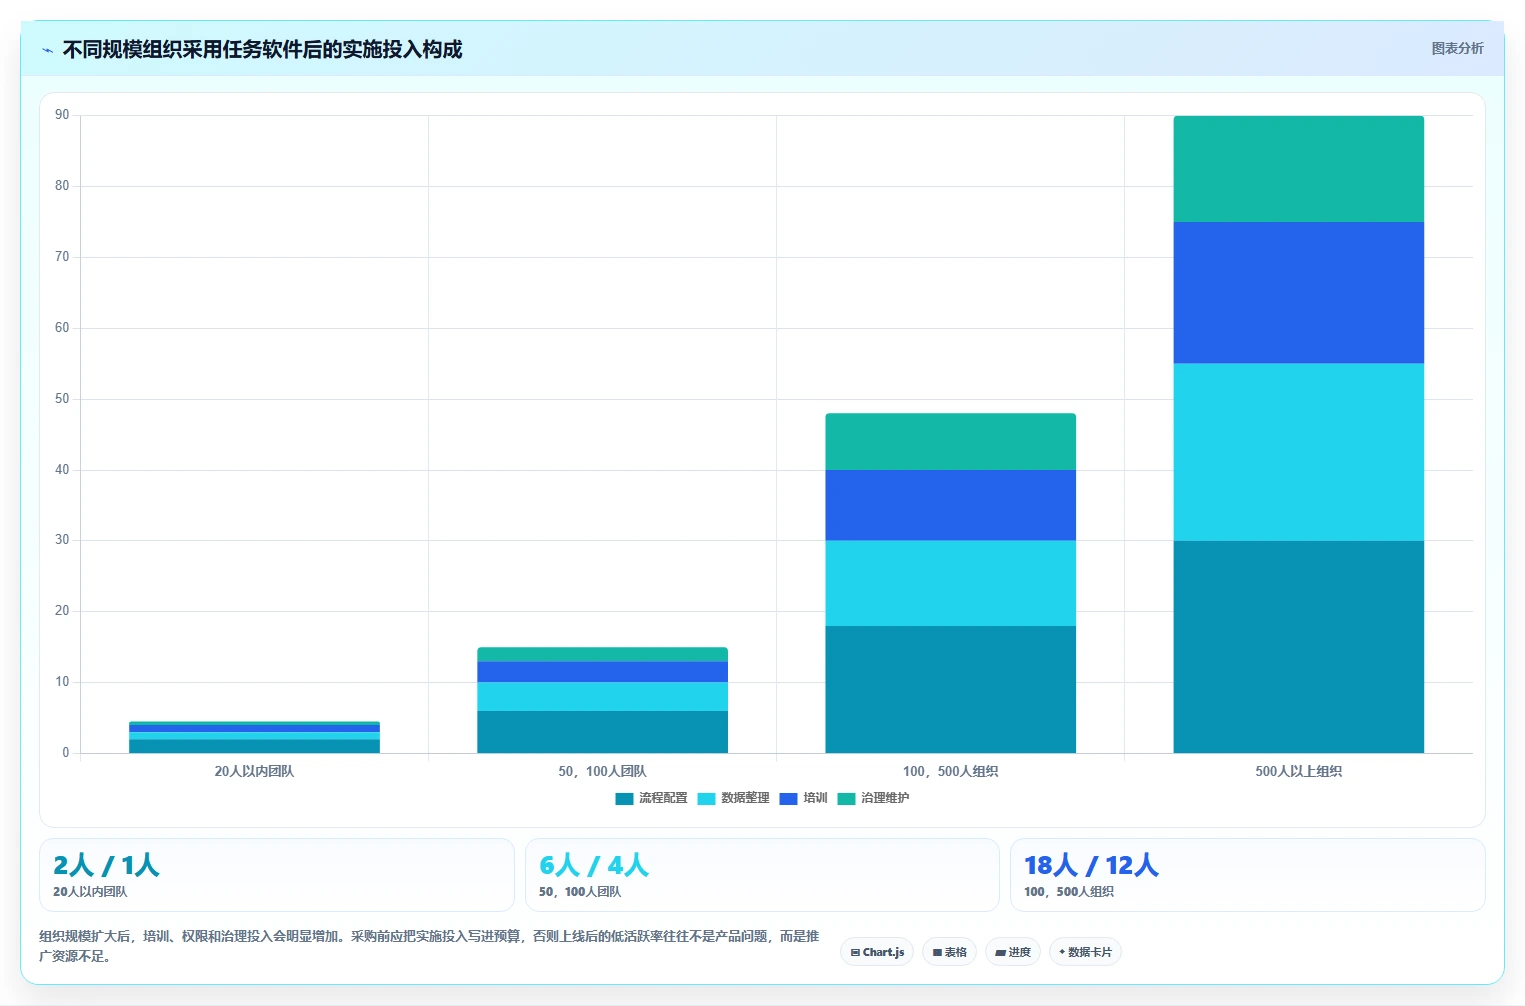
Task: Click the 治理维护 segment of 50，100人团队 bar
Action: tap(602, 654)
